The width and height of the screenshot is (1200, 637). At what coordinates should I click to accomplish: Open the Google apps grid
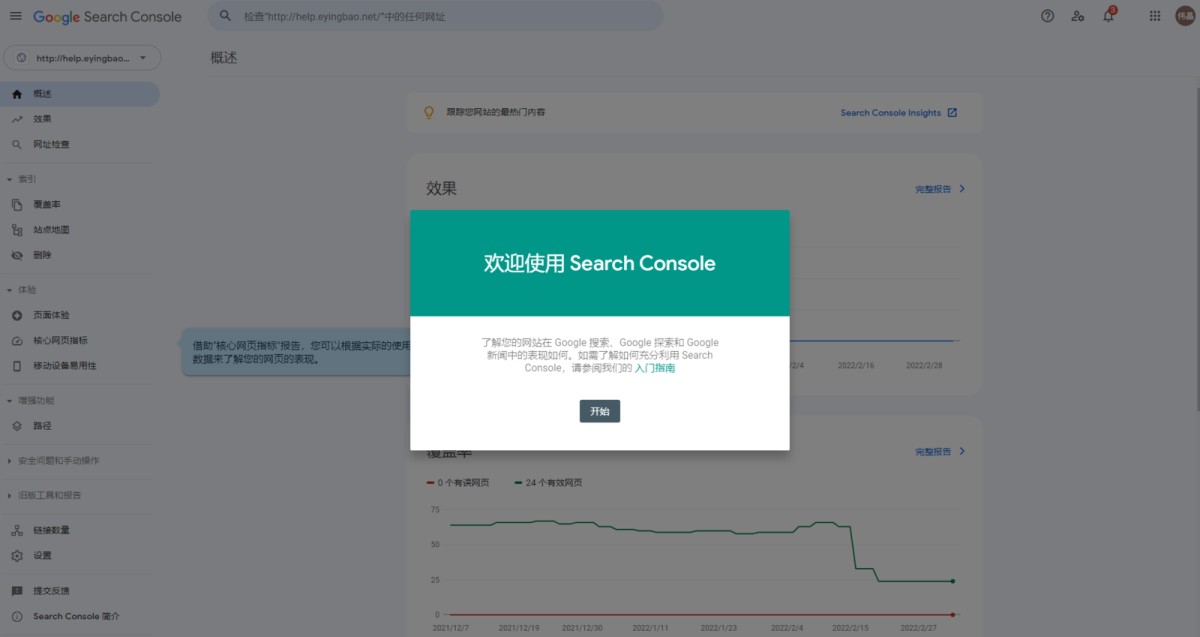1155,16
